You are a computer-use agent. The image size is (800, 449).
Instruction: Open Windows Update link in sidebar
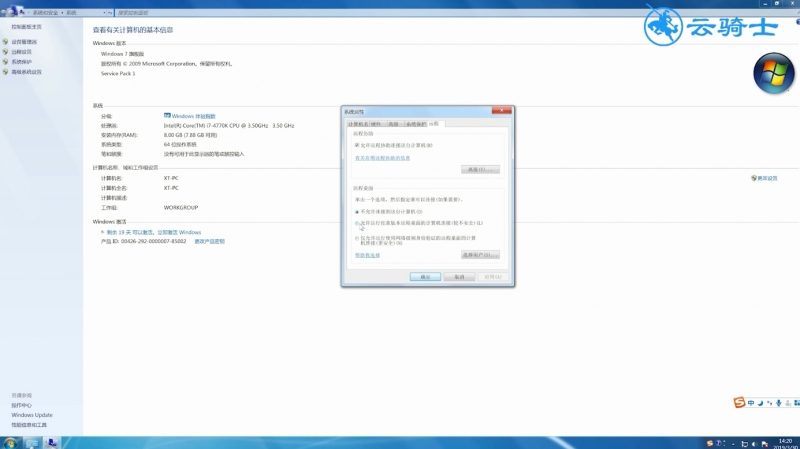32,415
